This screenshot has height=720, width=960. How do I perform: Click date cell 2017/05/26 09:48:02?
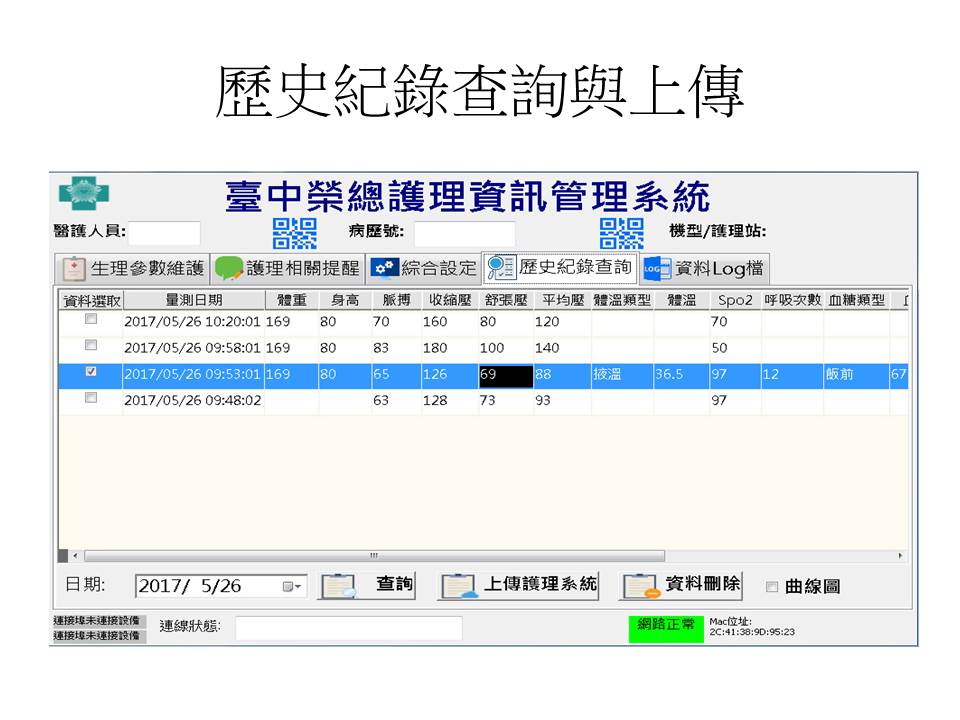tap(193, 400)
